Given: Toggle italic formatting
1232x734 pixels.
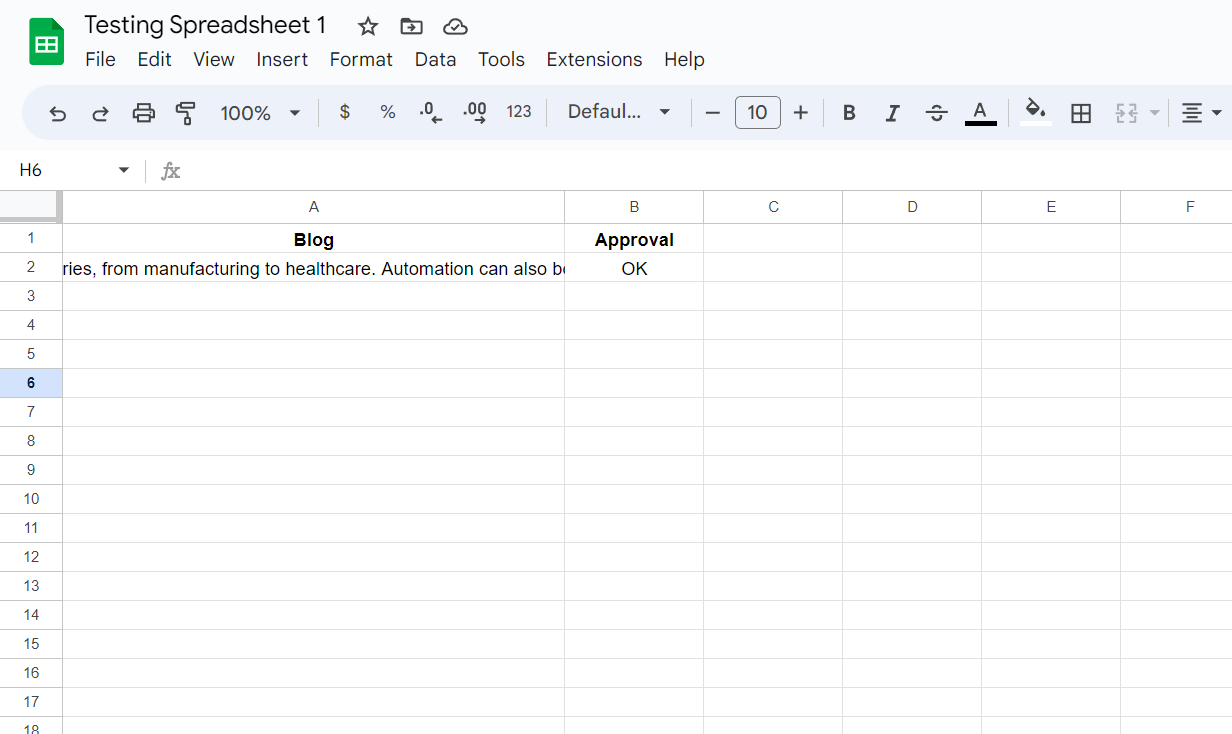Looking at the screenshot, I should tap(893, 113).
